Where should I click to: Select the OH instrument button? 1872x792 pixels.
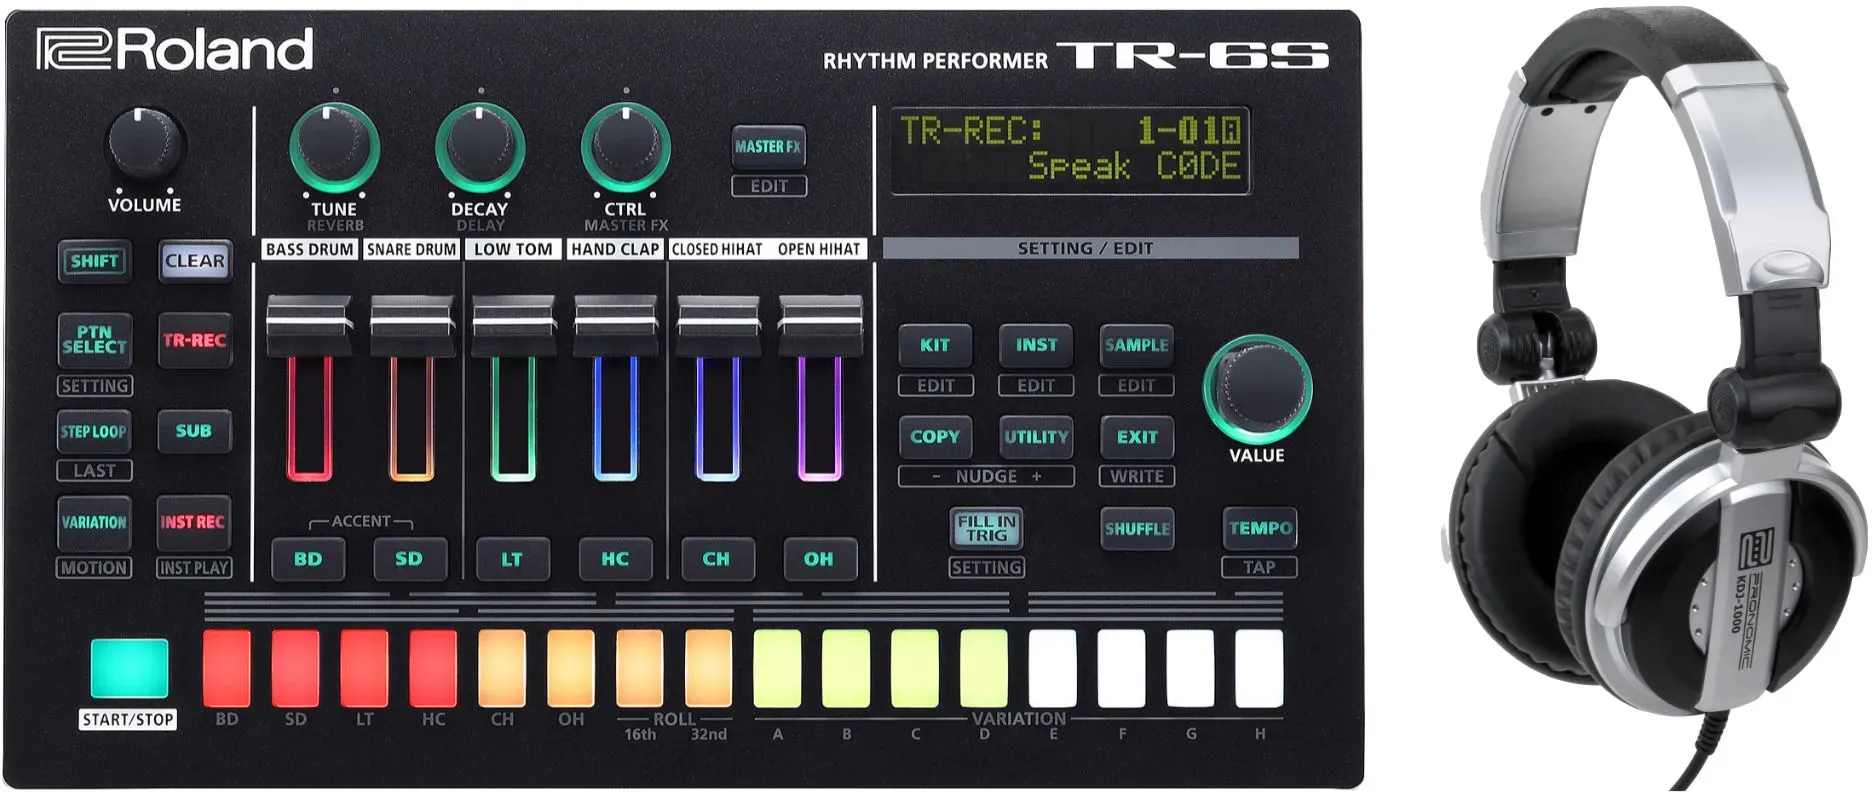pos(818,559)
